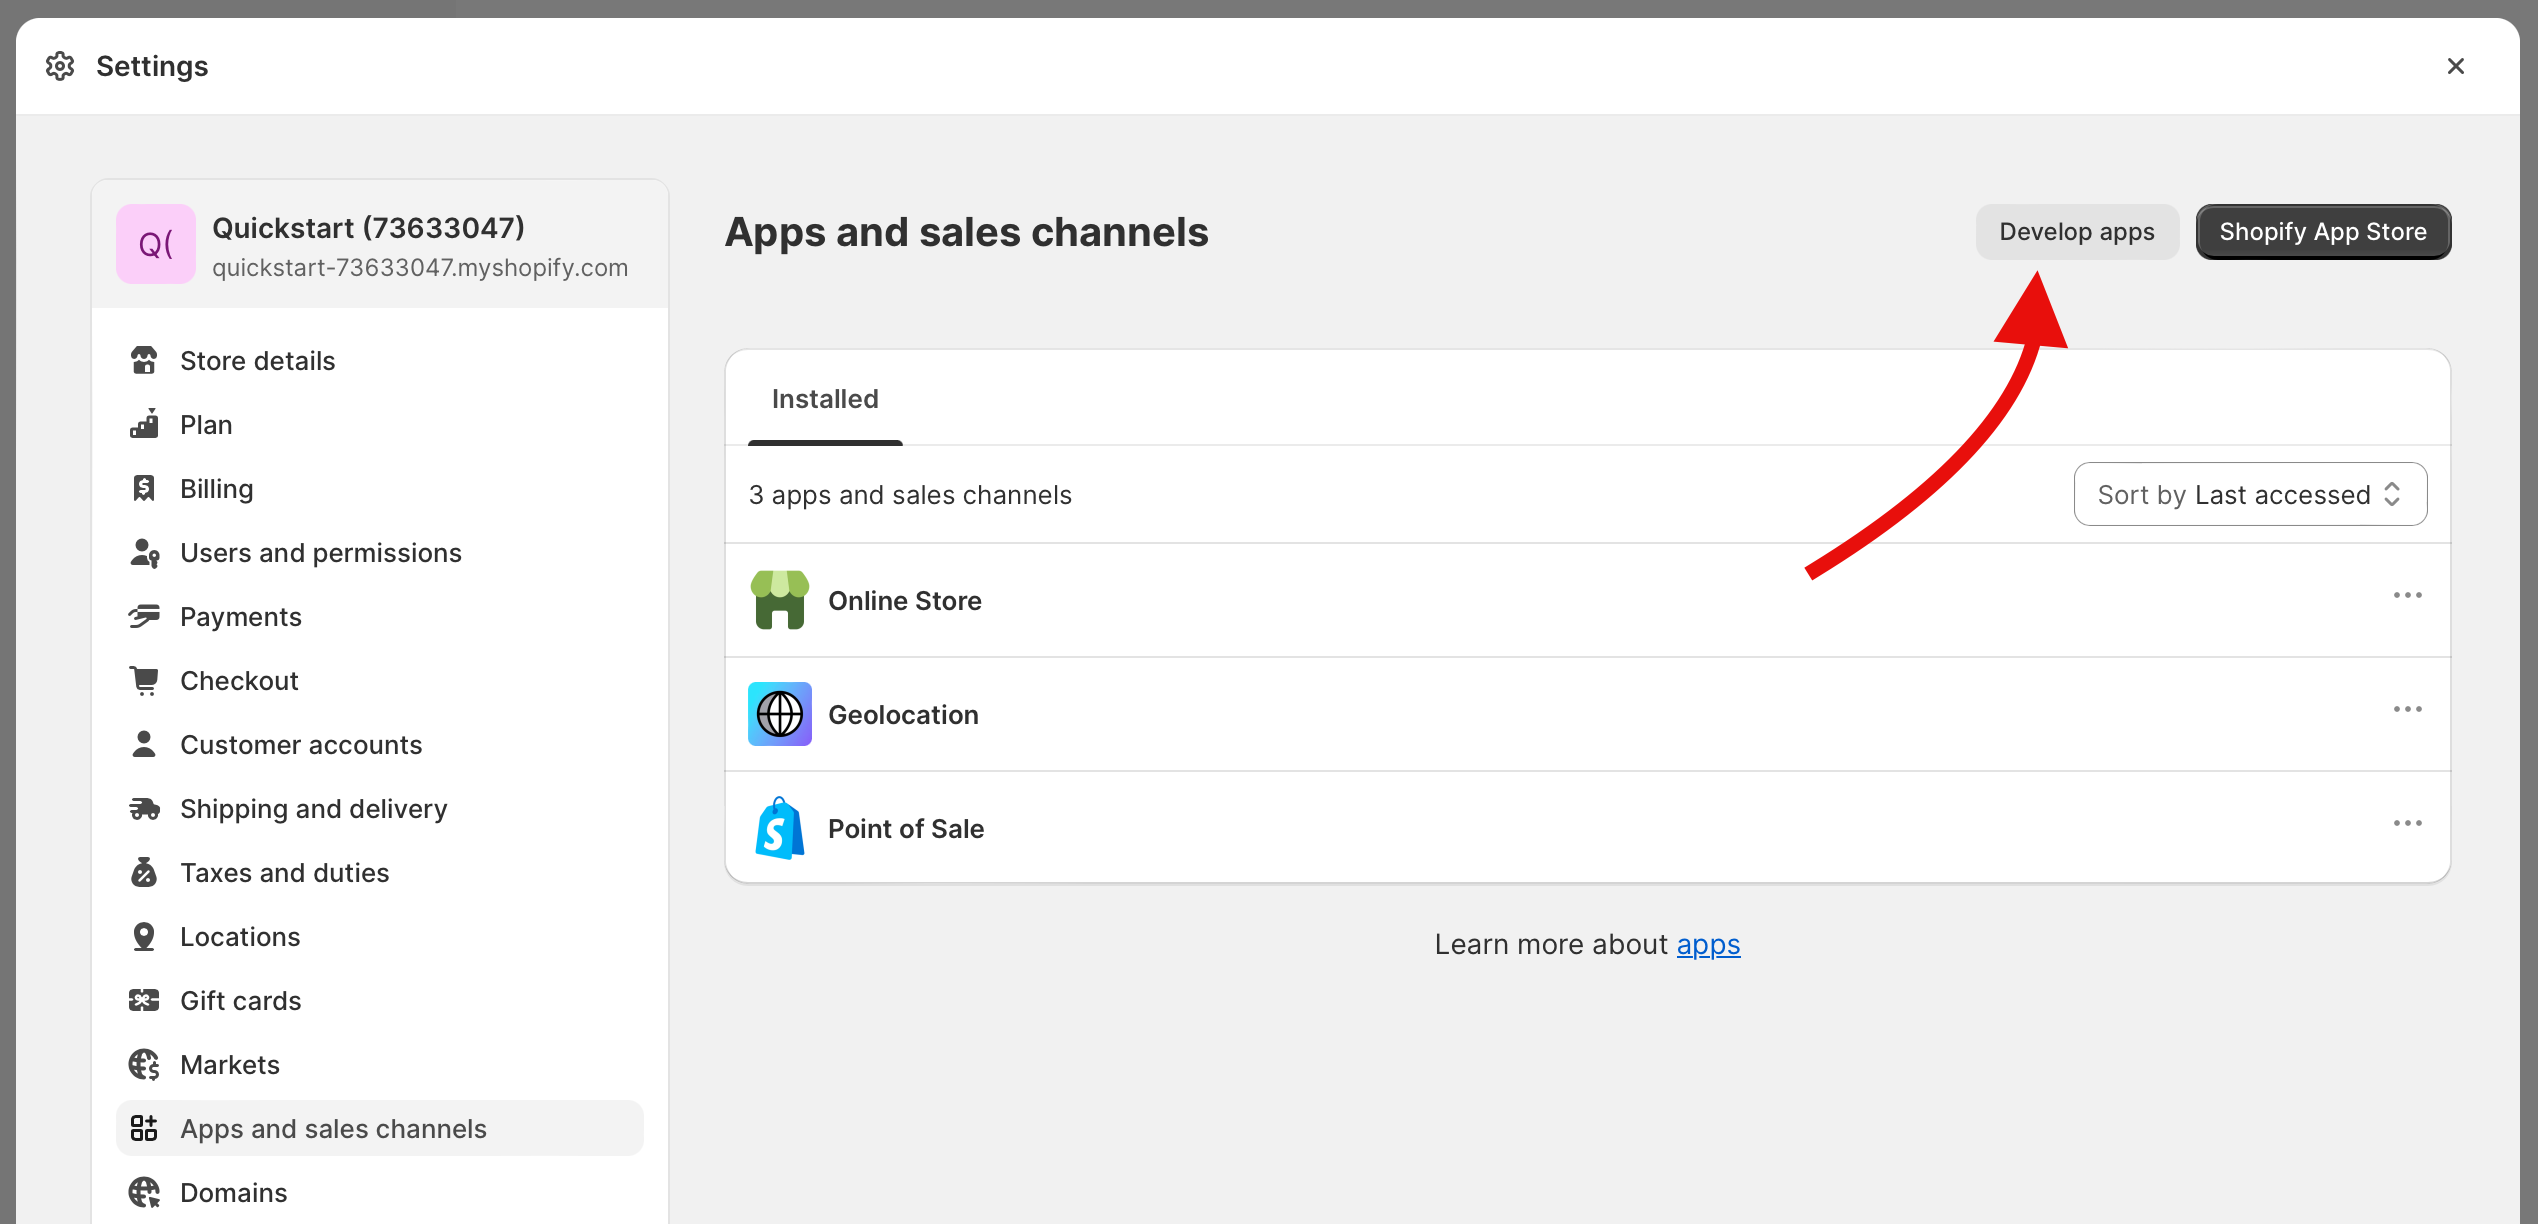Image resolution: width=2538 pixels, height=1224 pixels.
Task: Click the Store details storefront icon
Action: click(x=144, y=361)
